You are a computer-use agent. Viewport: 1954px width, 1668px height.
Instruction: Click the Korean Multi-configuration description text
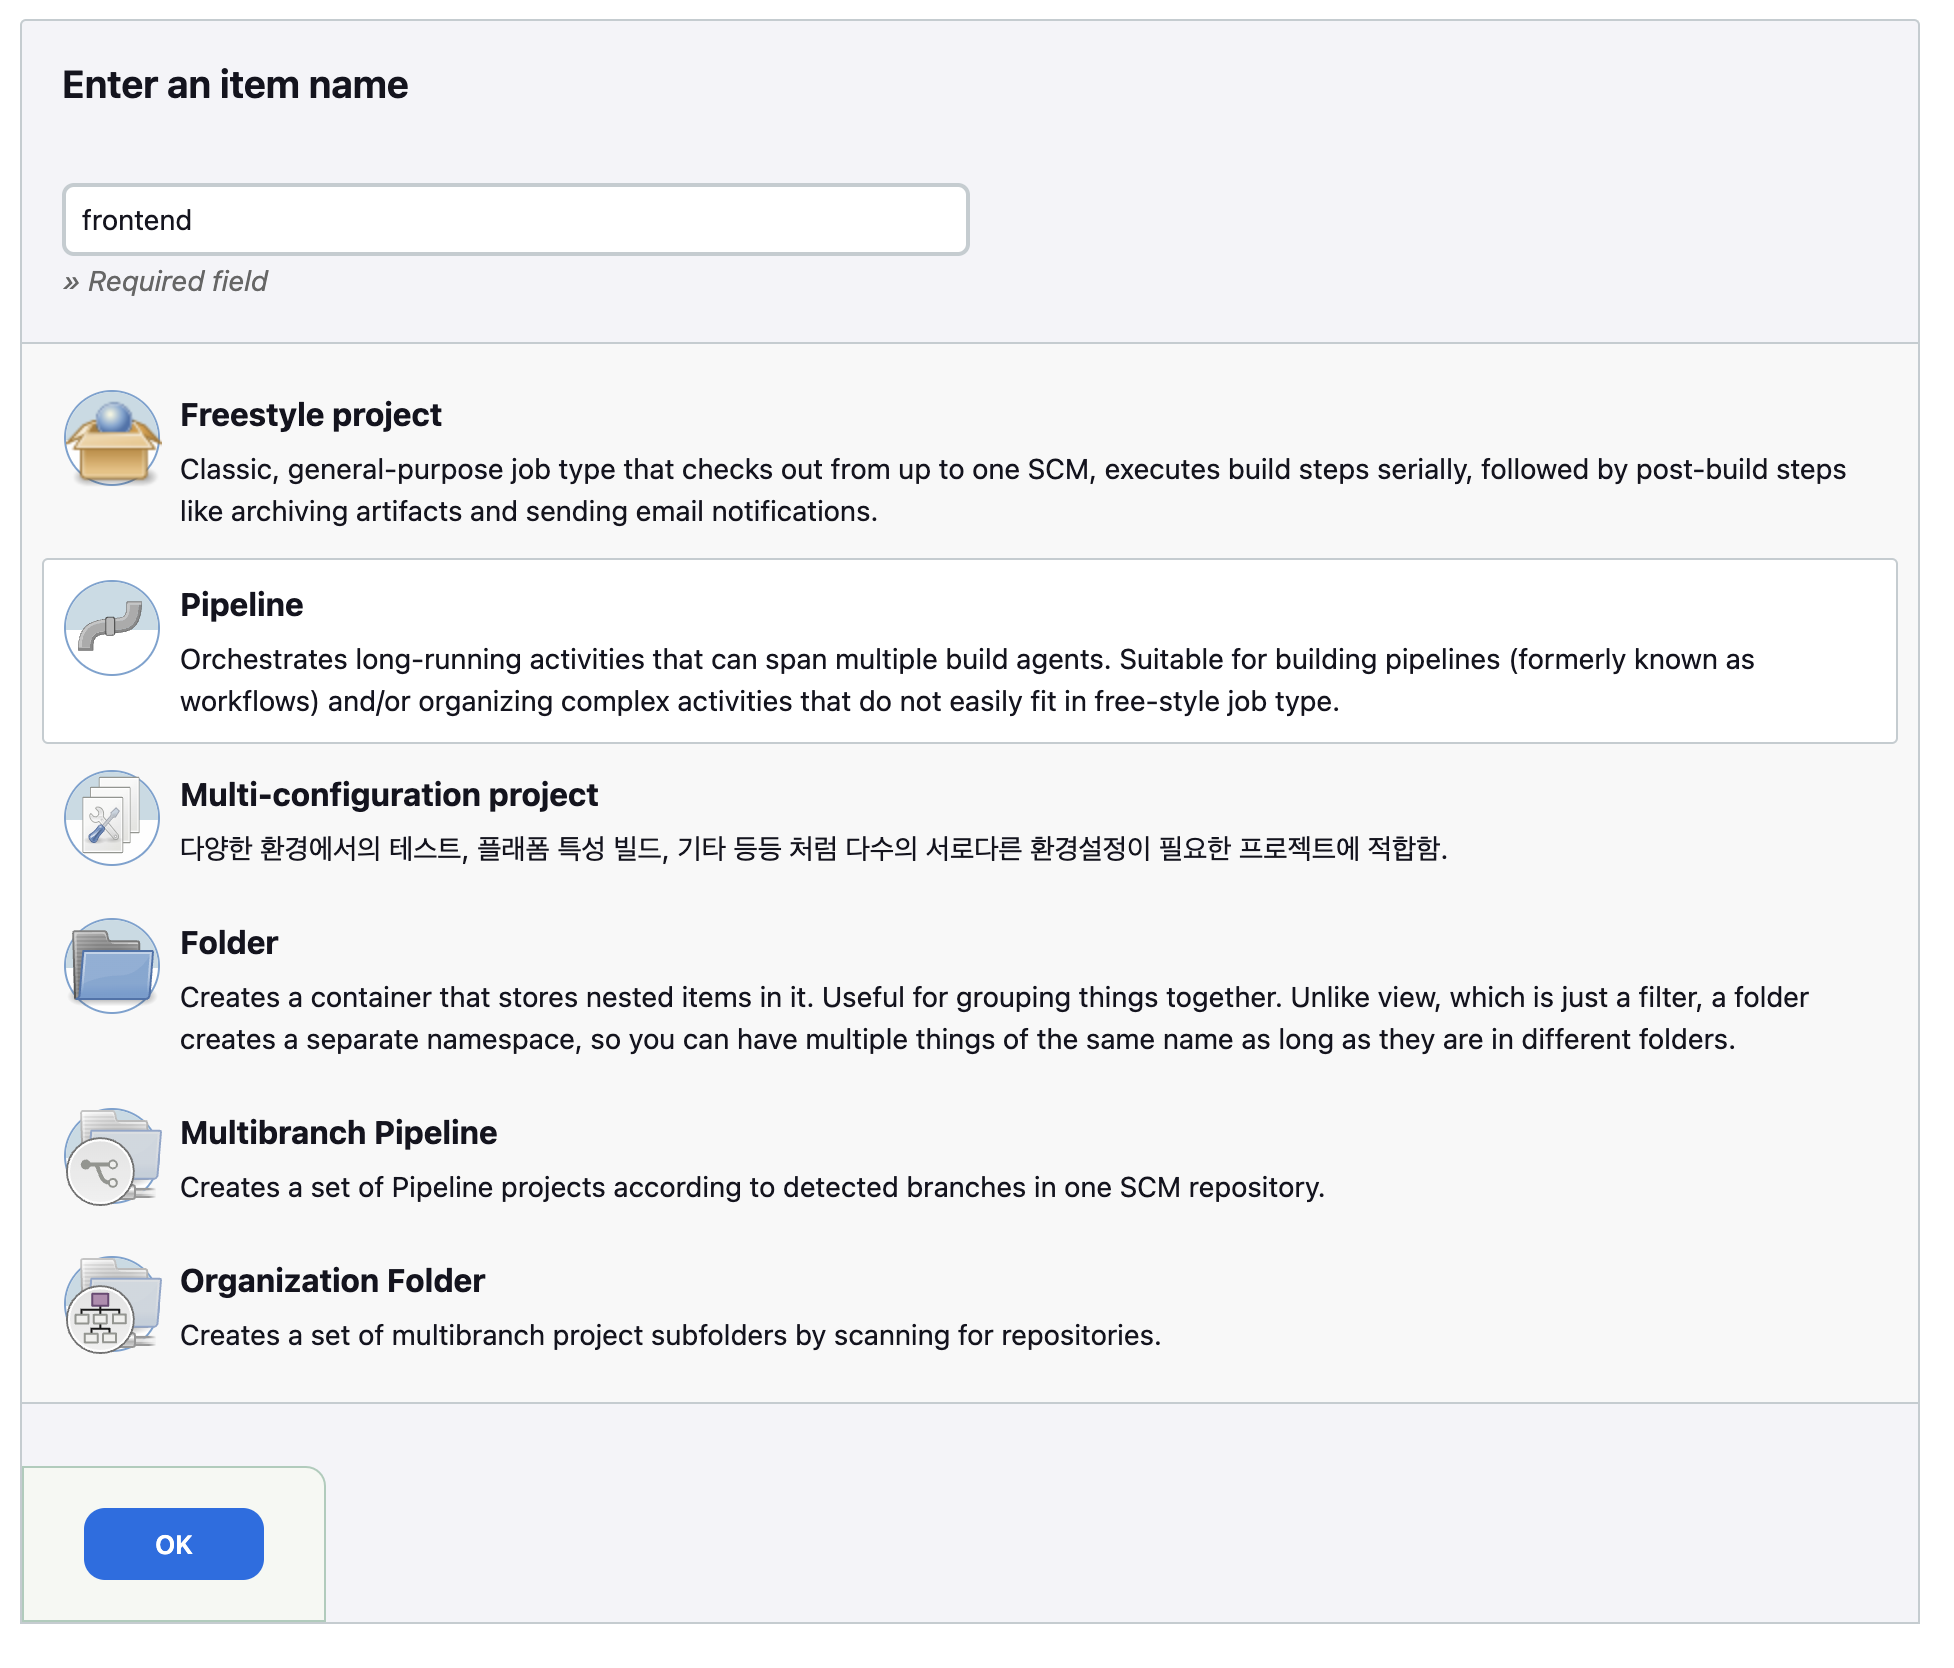pos(813,848)
